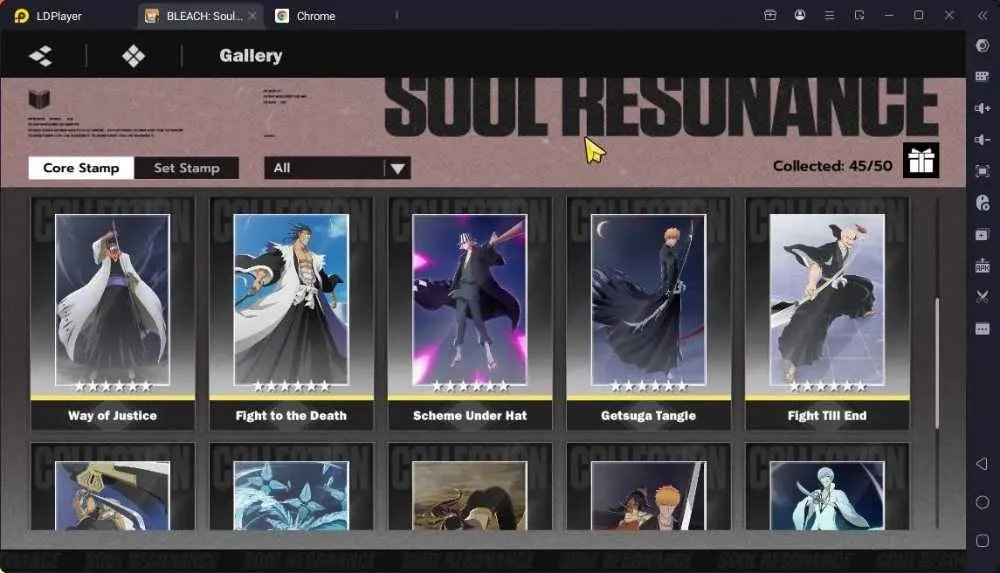Toggle fullscreen icon in LDPlayer sidebar
The image size is (1000, 573).
pos(982,171)
